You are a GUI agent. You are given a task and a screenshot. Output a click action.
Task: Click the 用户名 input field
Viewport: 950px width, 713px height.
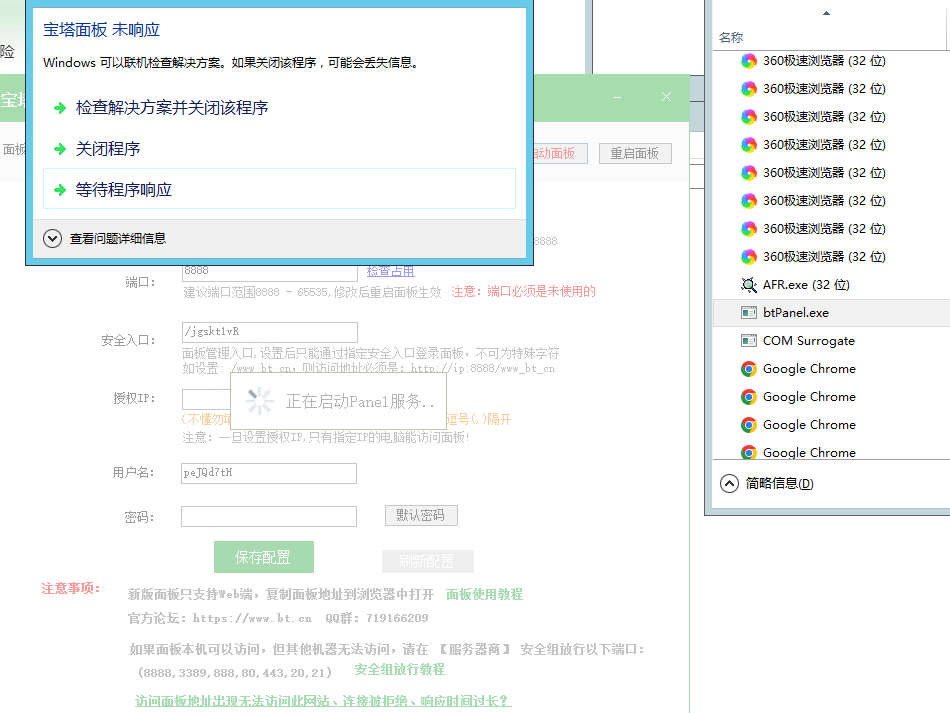click(x=269, y=473)
